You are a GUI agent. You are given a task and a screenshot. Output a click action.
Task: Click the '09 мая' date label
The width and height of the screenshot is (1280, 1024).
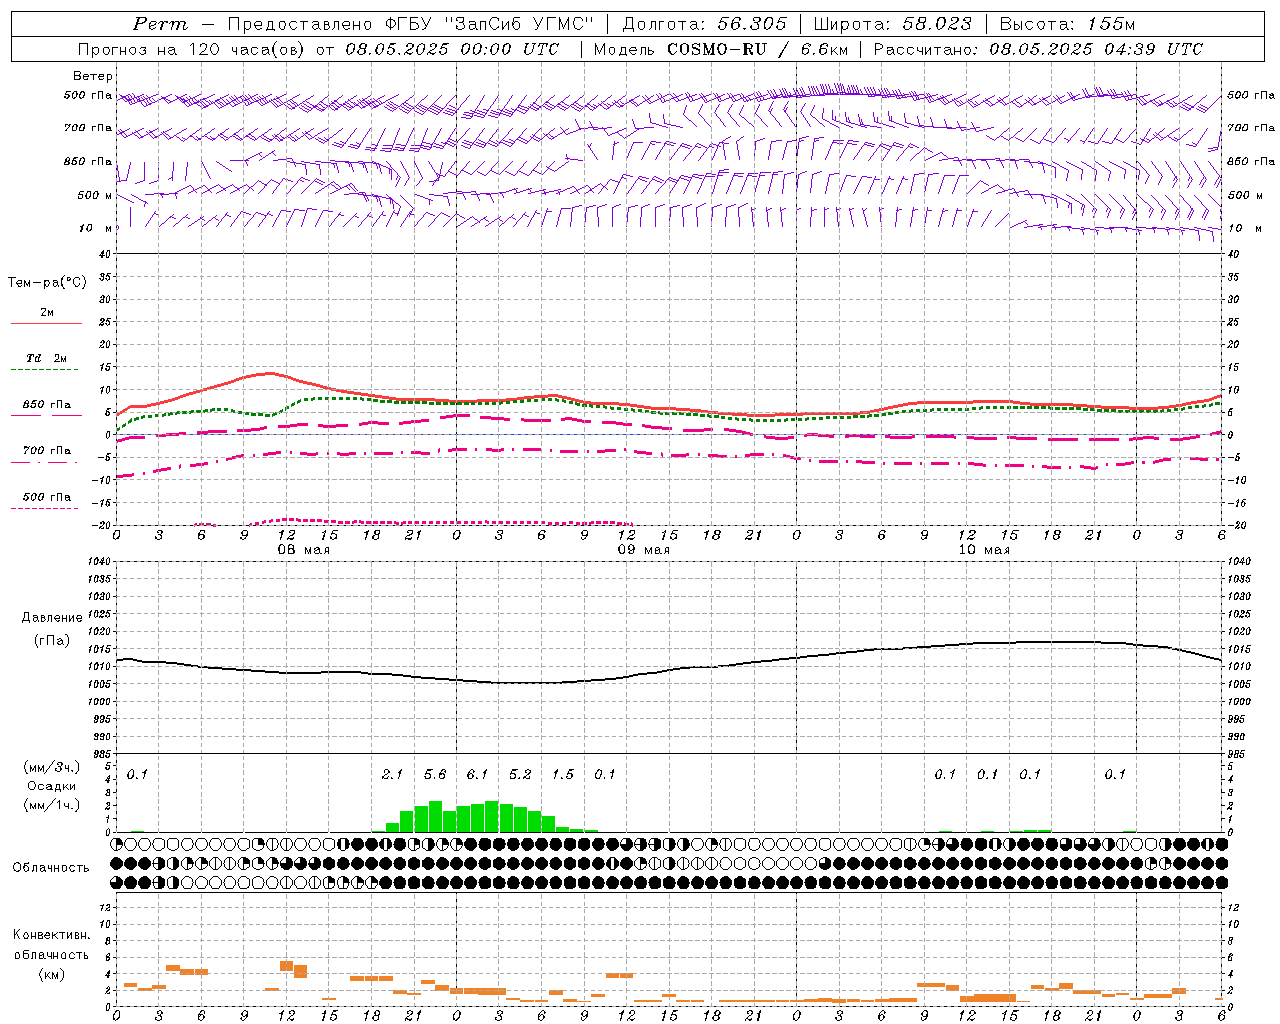(643, 550)
